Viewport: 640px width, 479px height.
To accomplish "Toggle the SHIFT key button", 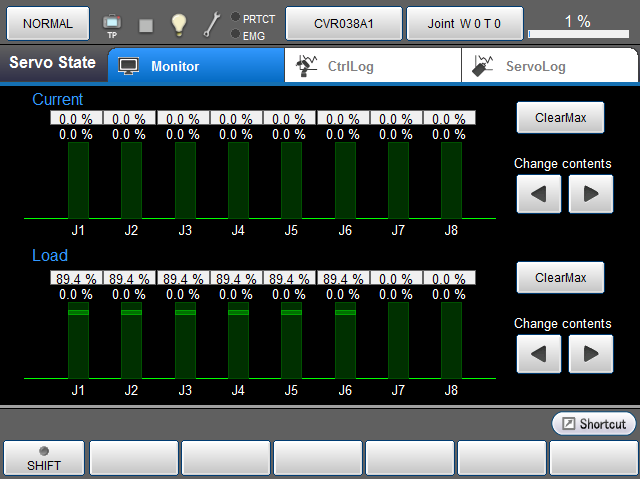I will (x=43, y=458).
